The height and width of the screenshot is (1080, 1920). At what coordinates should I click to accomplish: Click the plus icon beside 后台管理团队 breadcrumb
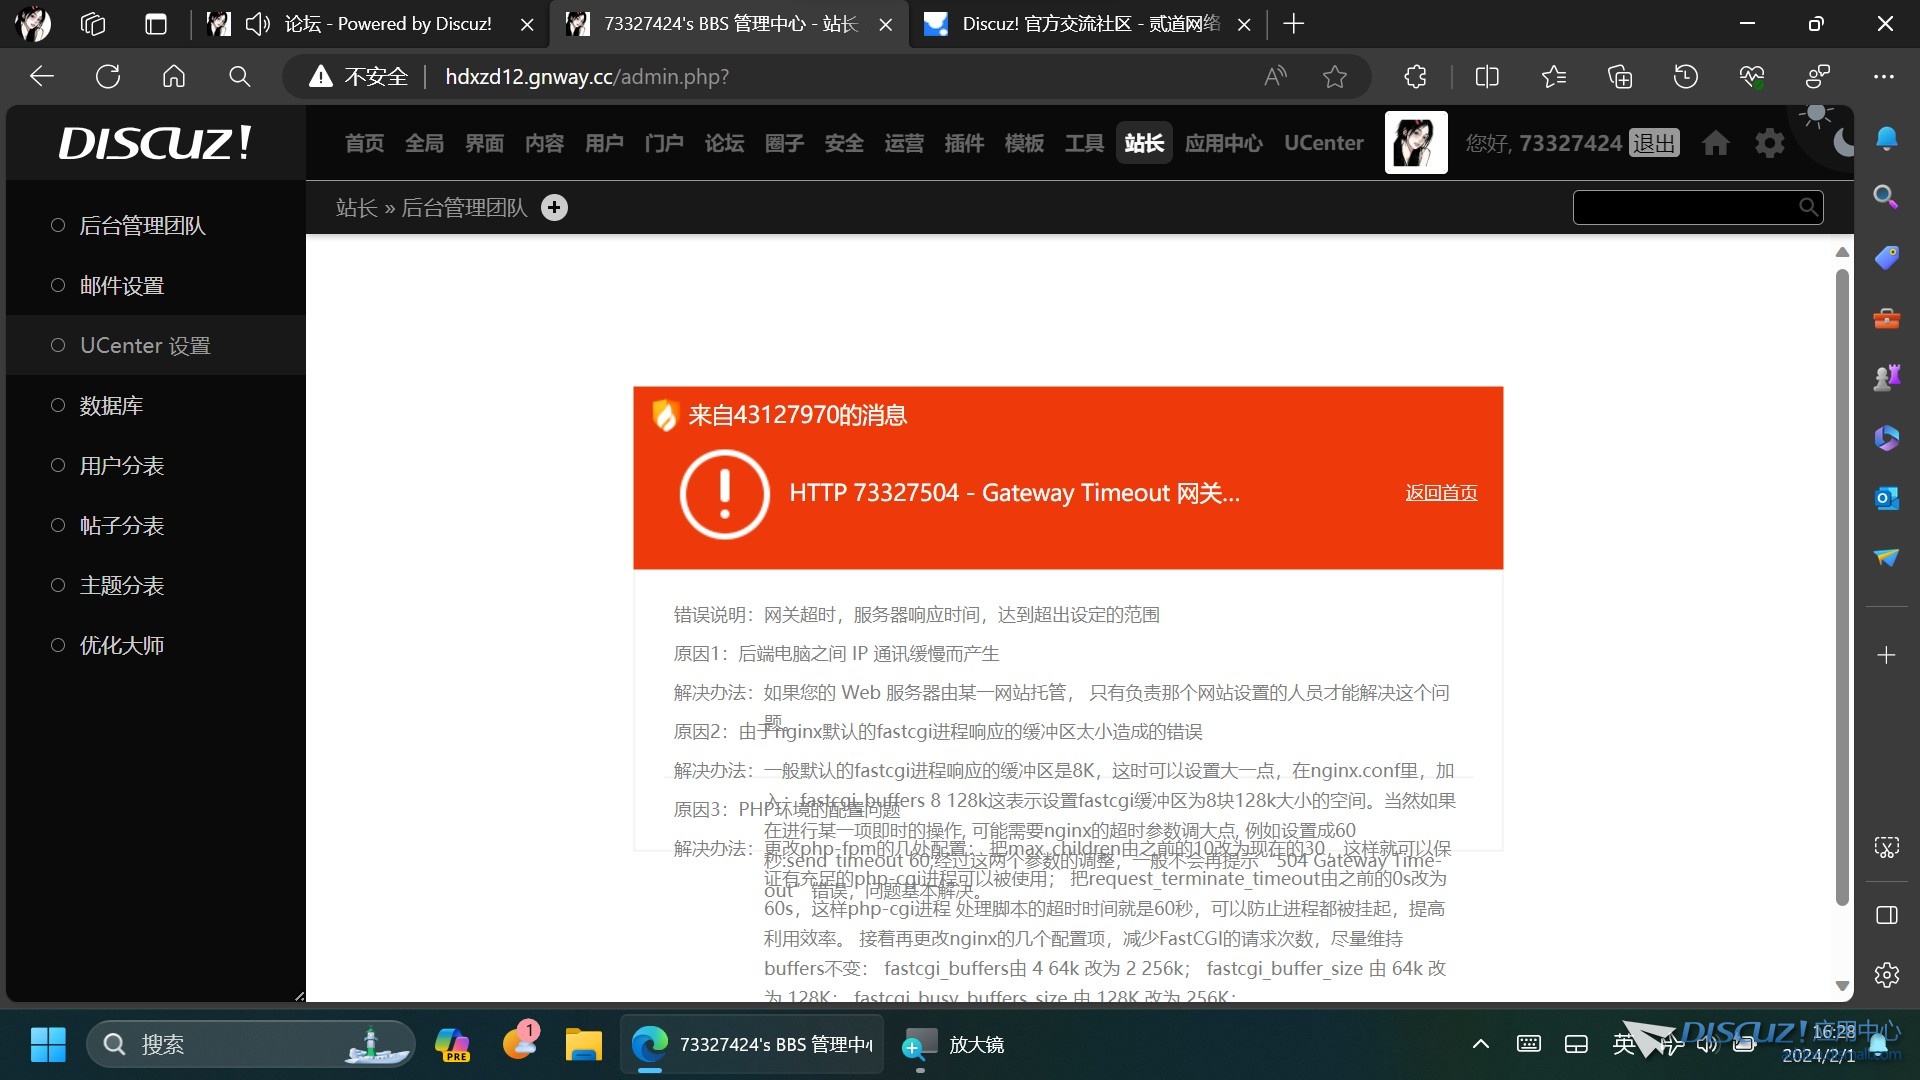(554, 207)
